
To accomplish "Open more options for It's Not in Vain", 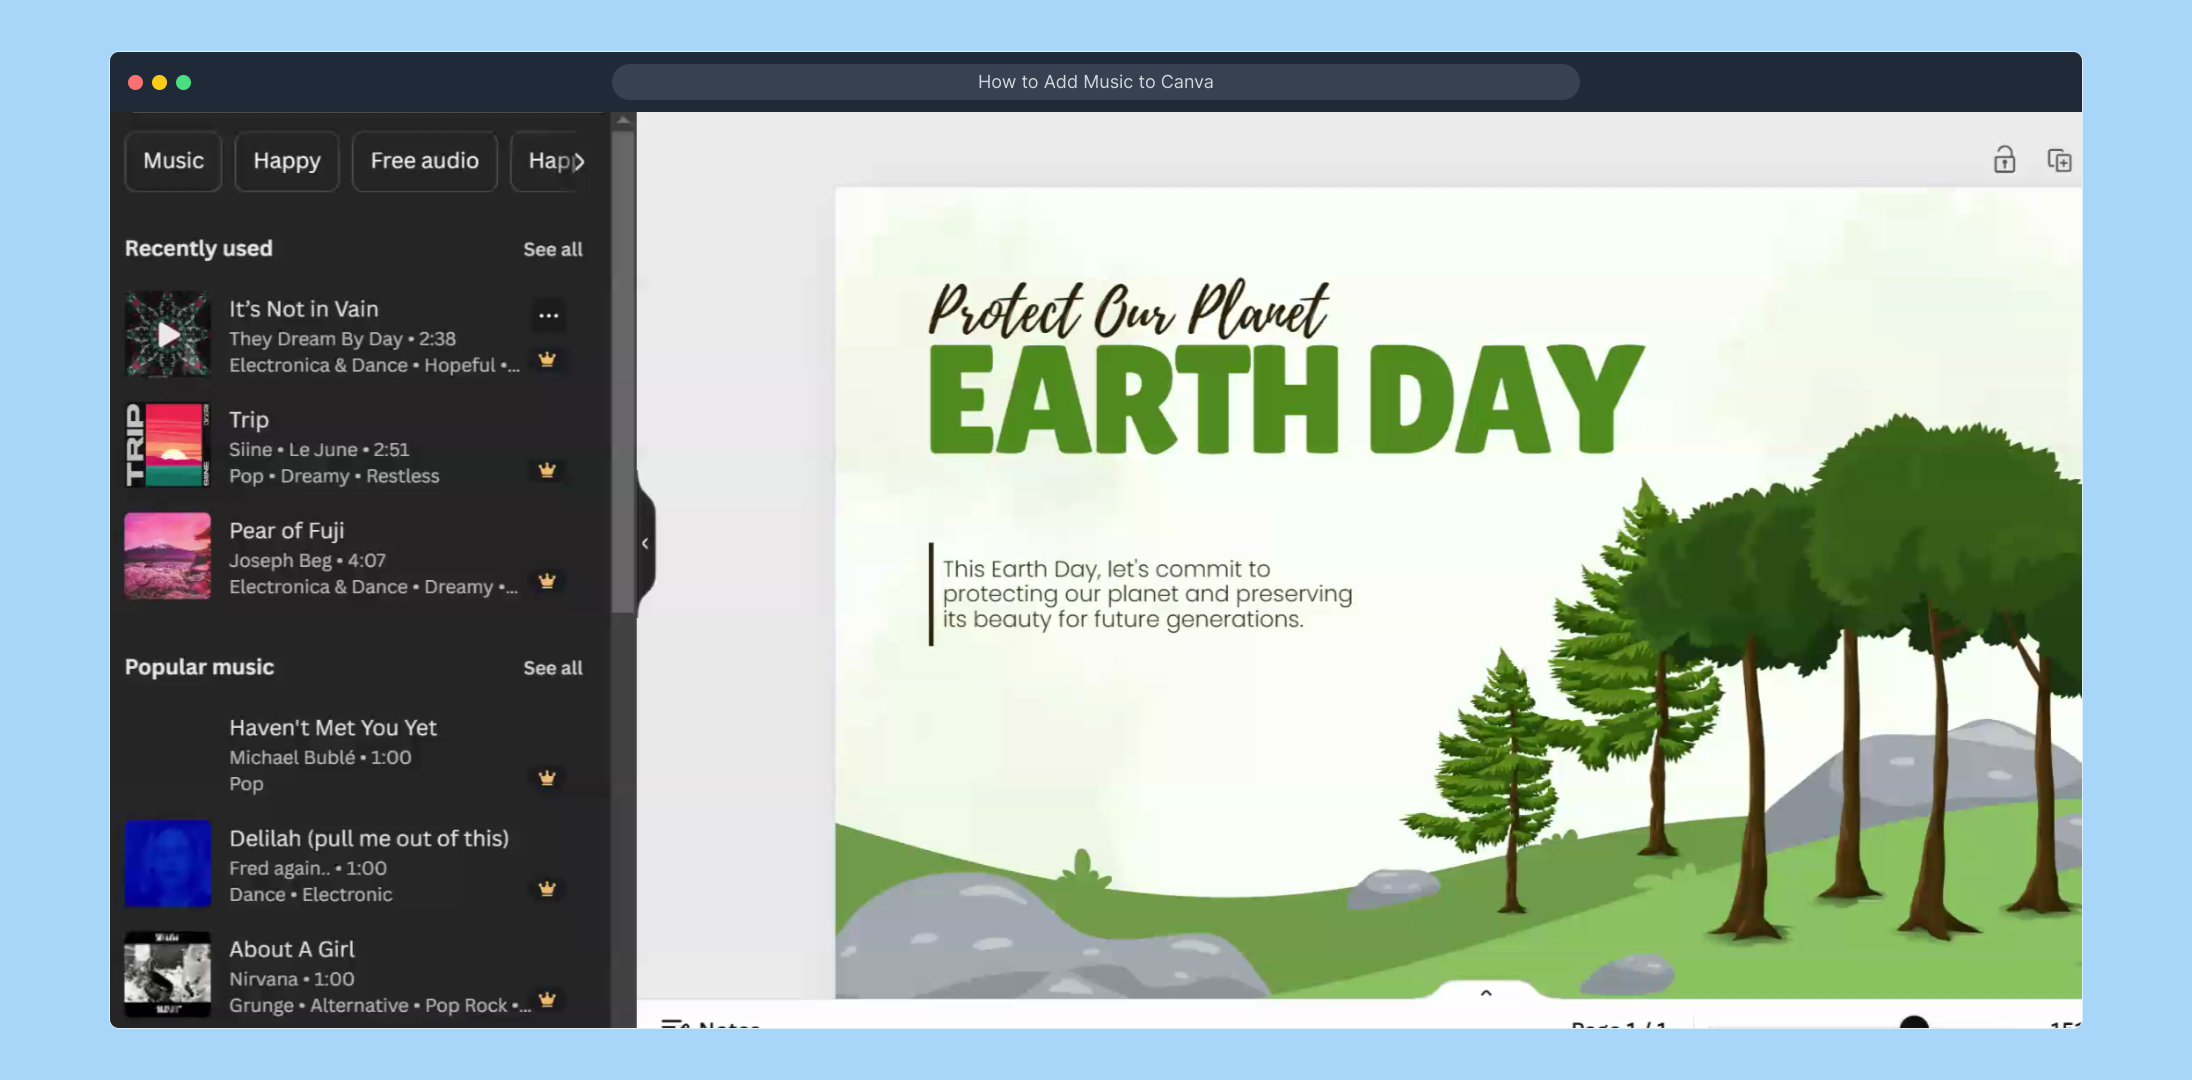I will point(548,316).
